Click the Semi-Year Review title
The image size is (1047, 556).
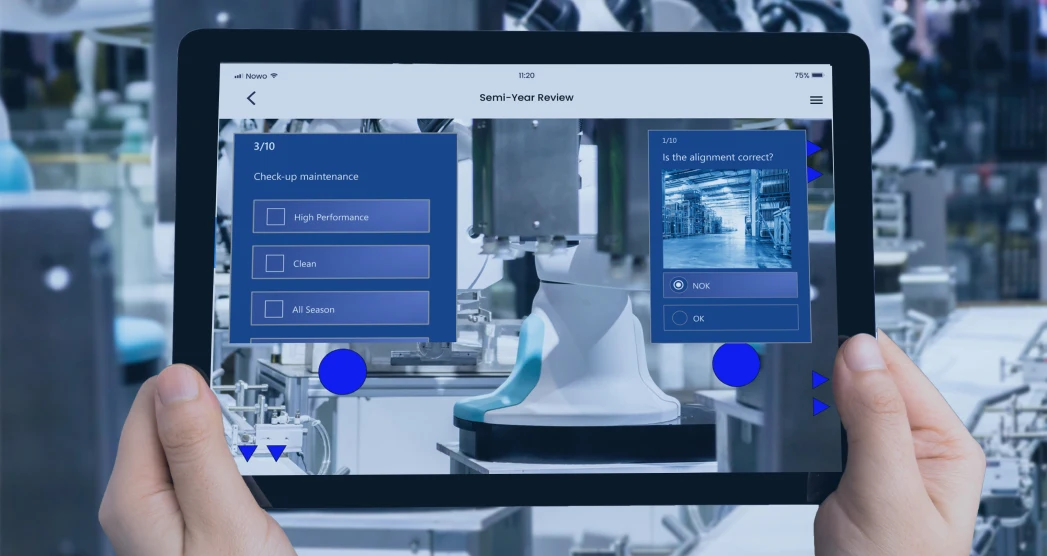click(526, 97)
